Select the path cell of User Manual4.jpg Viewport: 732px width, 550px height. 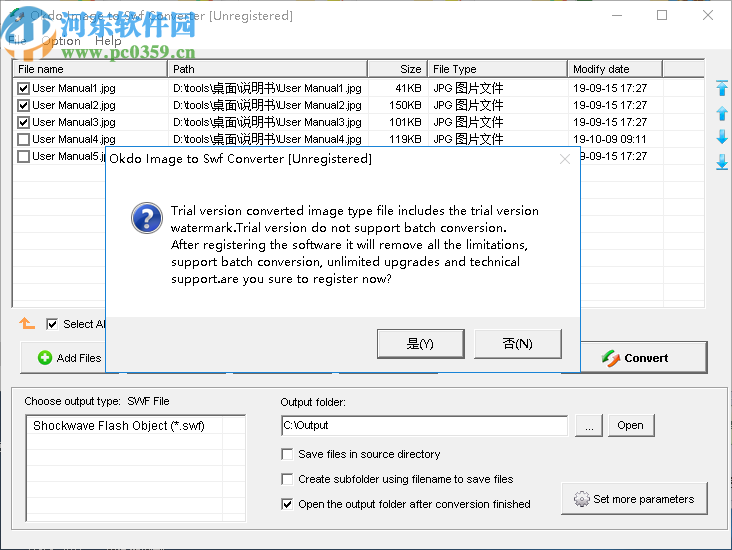pyautogui.click(x=267, y=139)
